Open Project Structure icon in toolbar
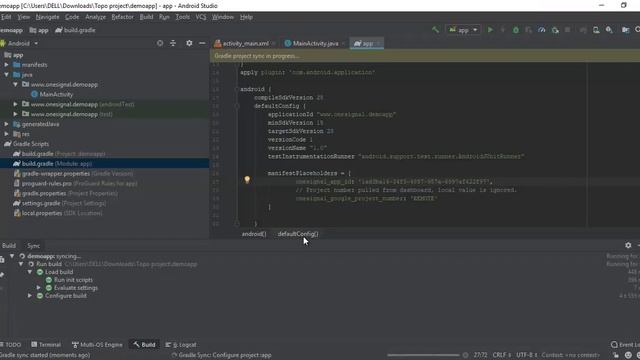Screen dimensions: 640x360 (625, 30)
